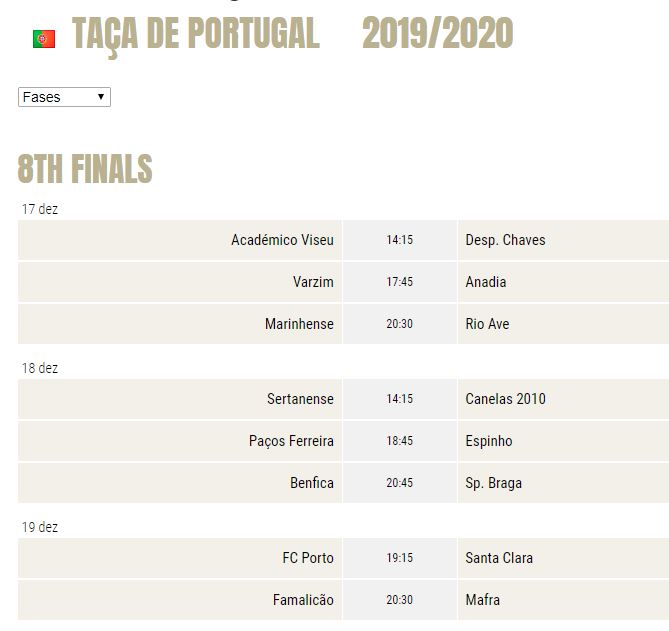
Task: Open the Famalicão team entry
Action: [x=303, y=599]
